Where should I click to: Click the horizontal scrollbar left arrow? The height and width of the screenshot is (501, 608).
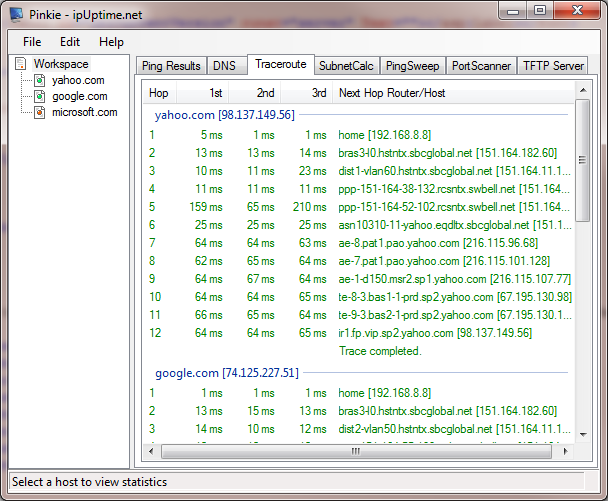click(151, 451)
